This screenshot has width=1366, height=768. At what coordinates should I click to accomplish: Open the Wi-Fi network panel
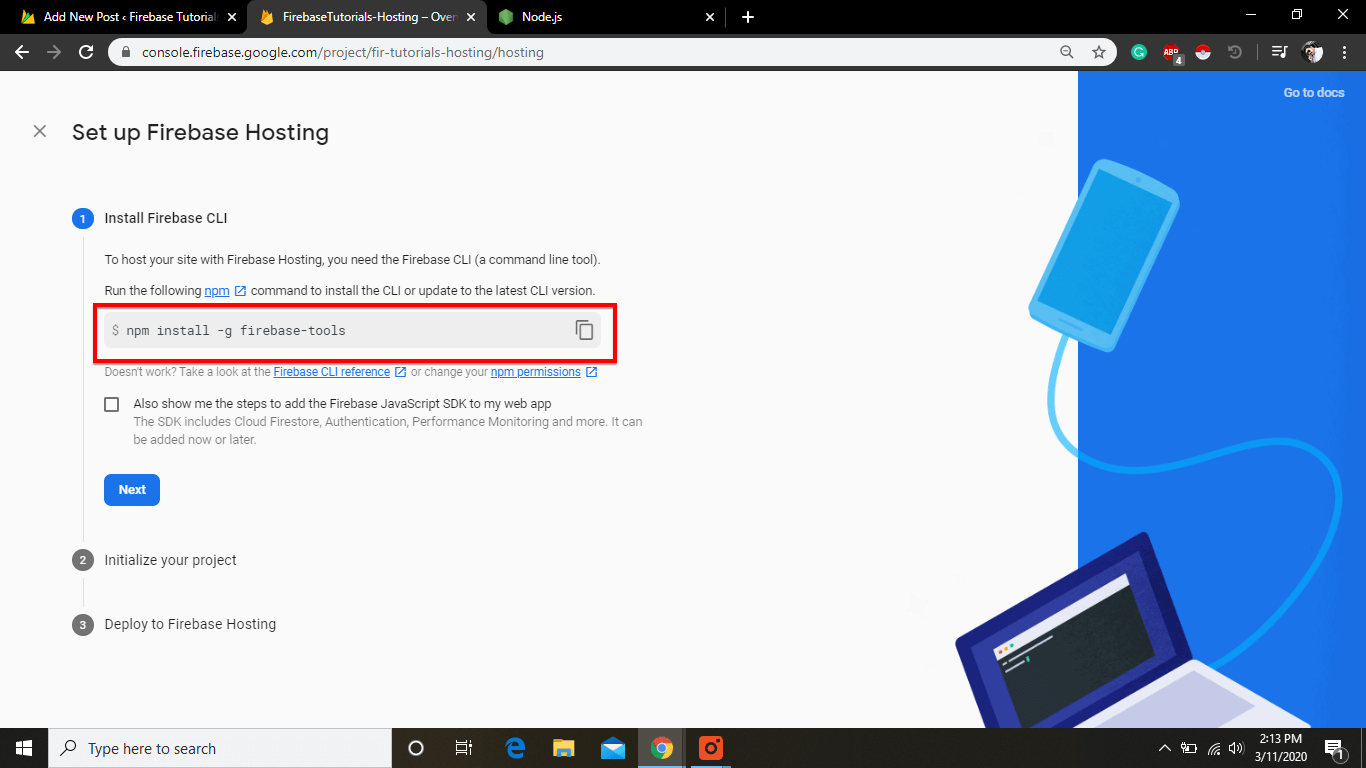coord(1214,748)
